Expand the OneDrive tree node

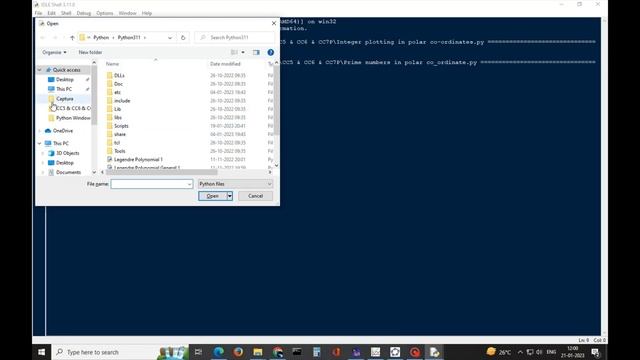pyautogui.click(x=40, y=131)
